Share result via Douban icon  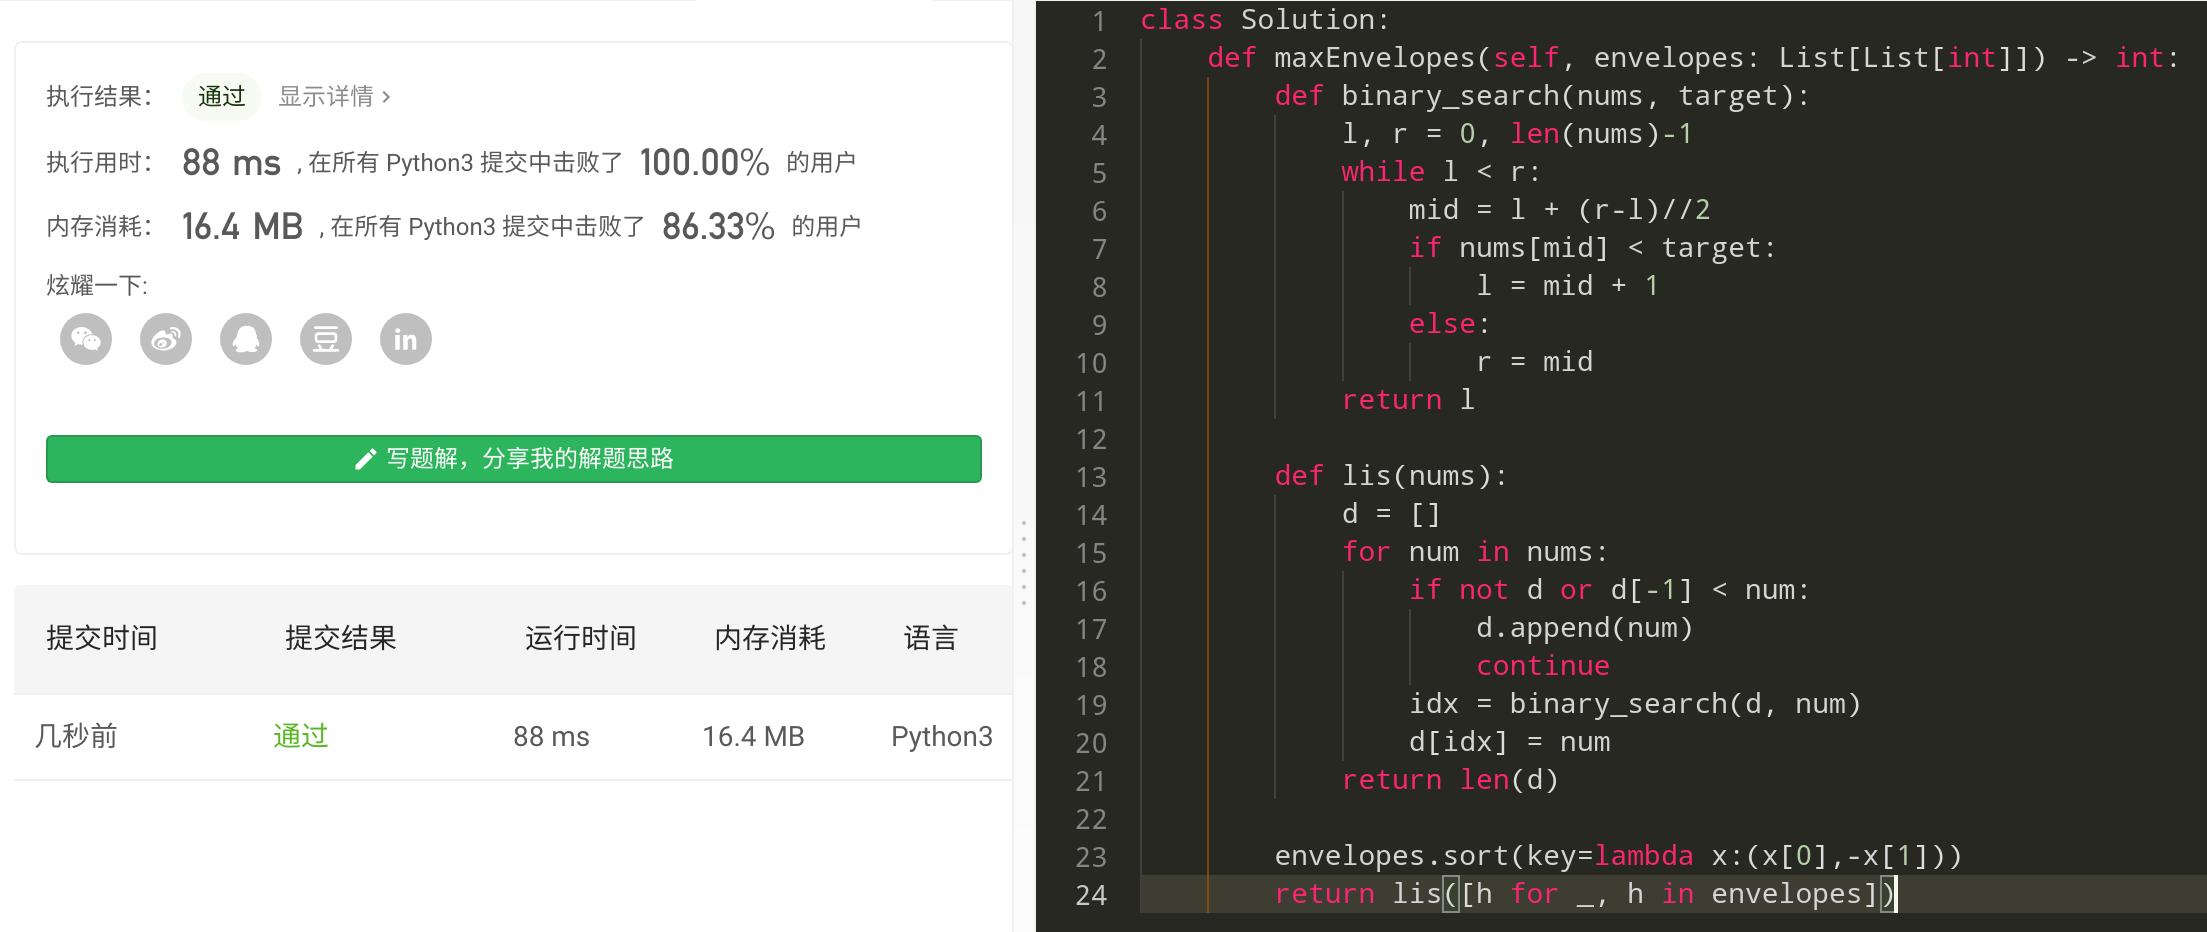click(326, 339)
